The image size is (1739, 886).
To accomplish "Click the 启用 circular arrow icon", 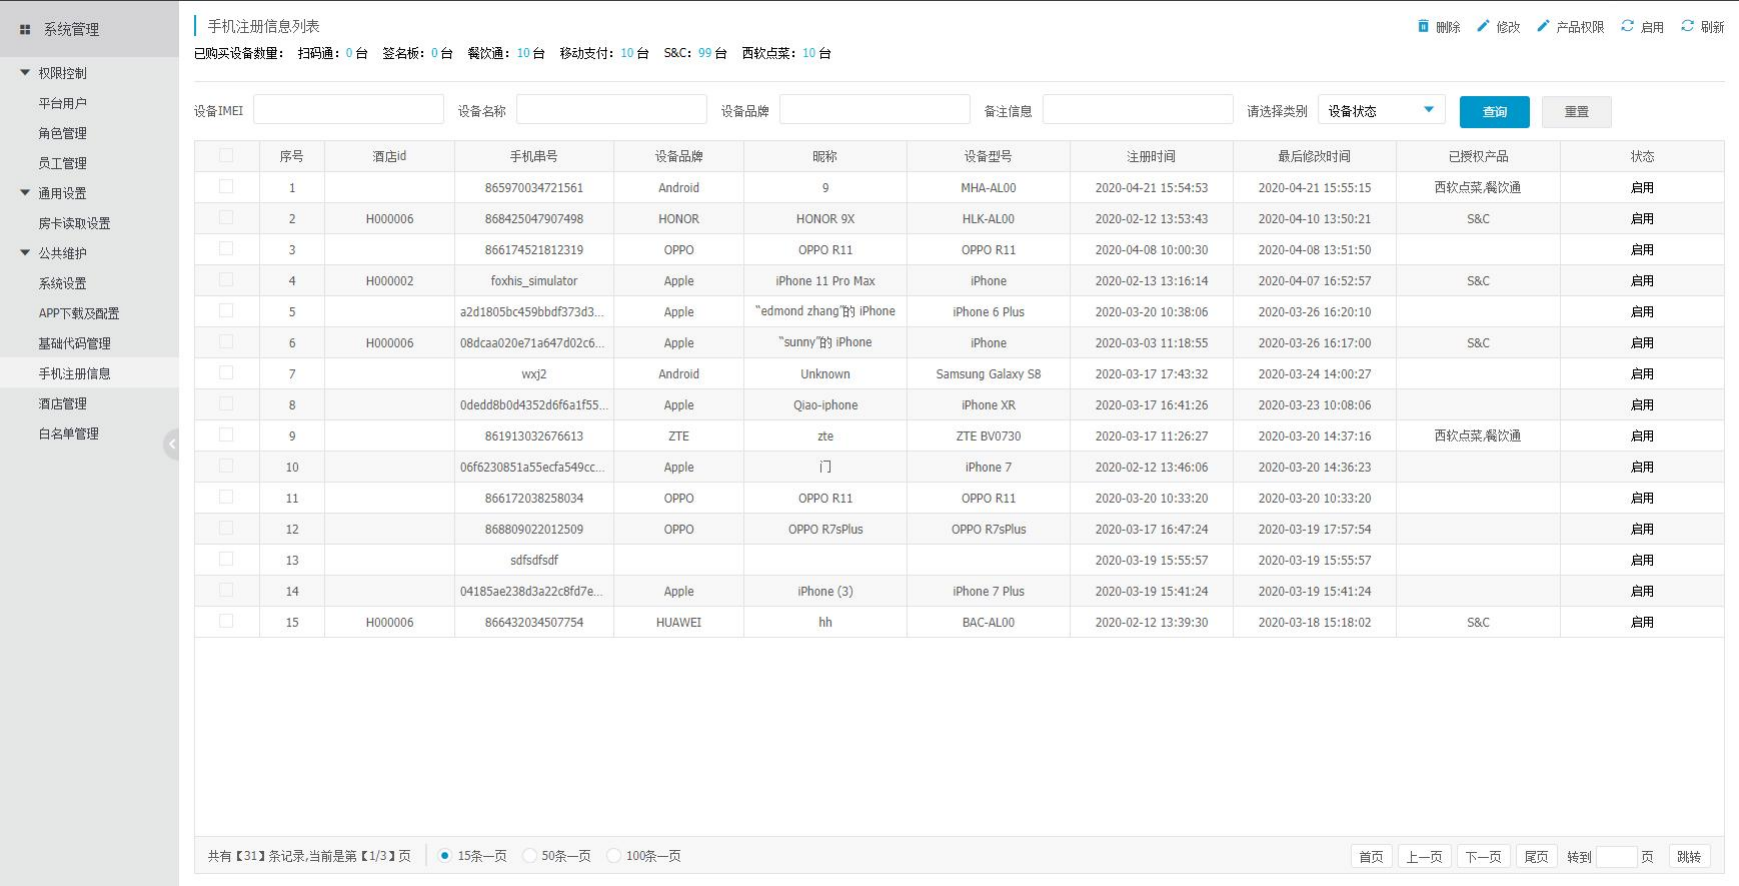I will [1627, 26].
